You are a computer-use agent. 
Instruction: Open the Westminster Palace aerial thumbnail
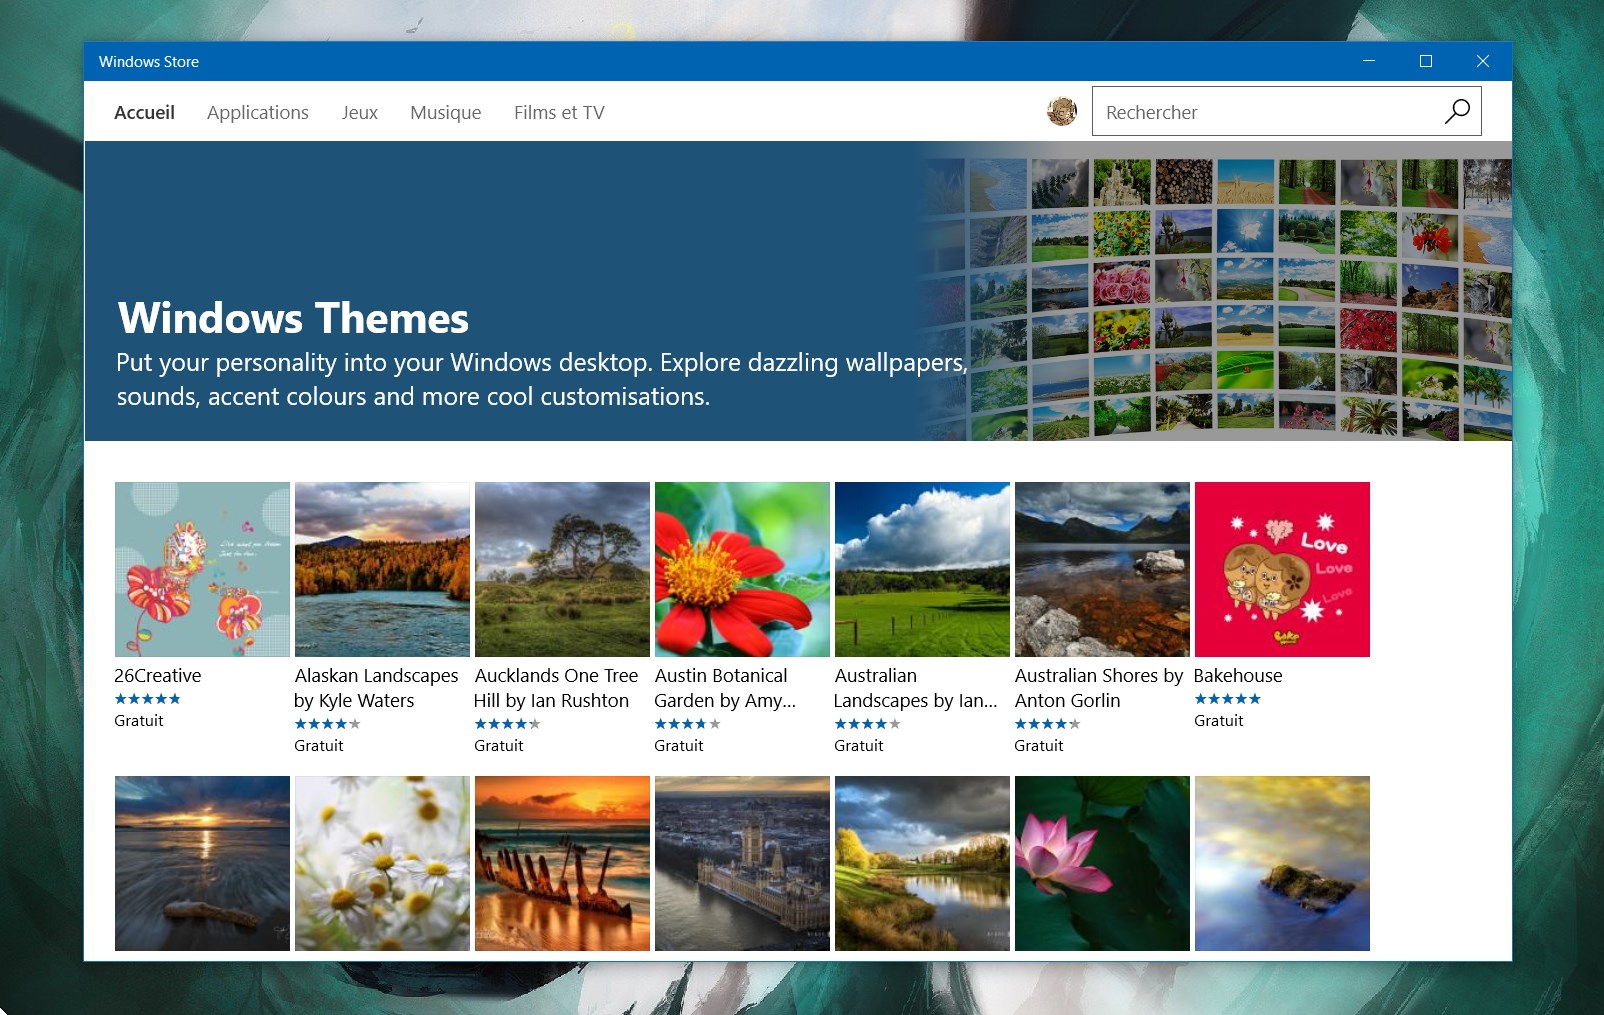[742, 863]
